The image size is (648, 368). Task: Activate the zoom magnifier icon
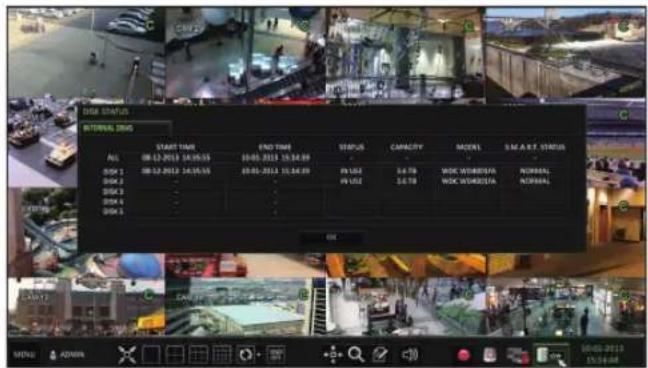coord(356,355)
